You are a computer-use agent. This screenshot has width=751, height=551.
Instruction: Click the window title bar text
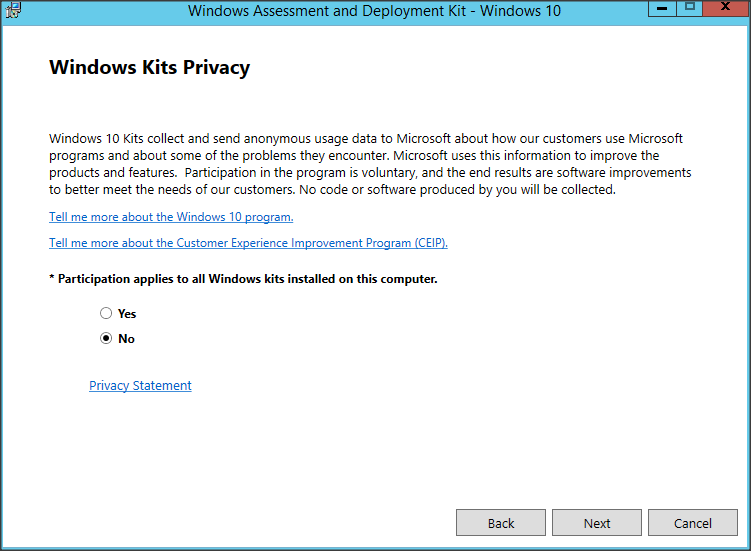tap(374, 11)
